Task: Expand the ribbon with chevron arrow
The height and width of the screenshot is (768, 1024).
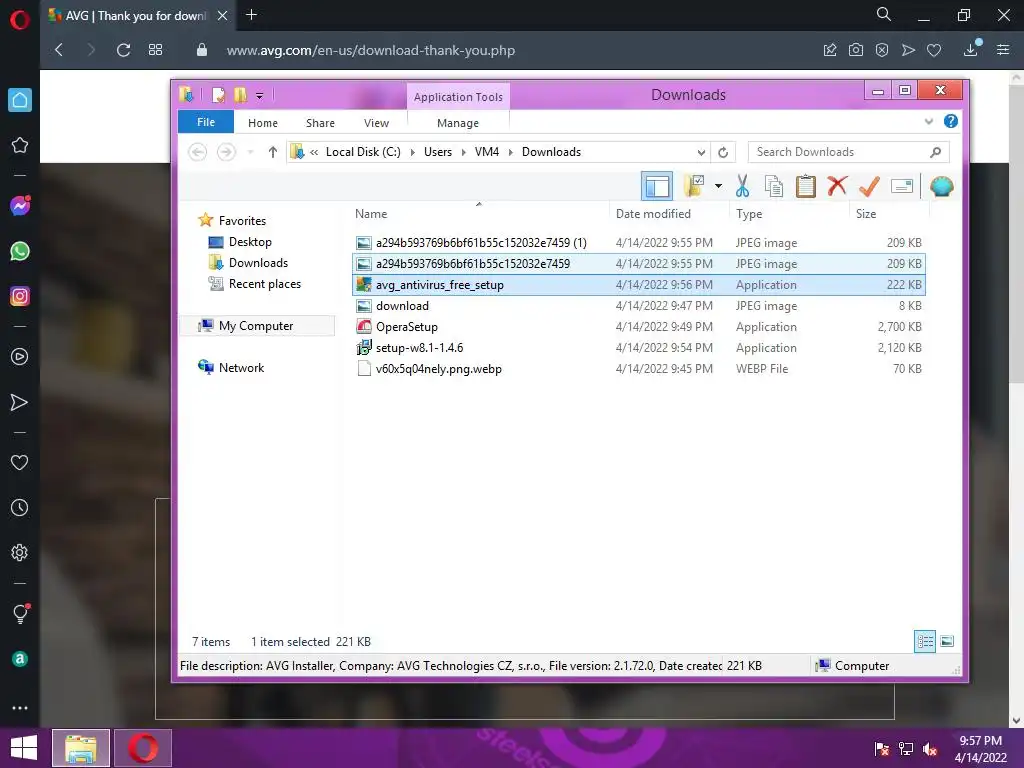Action: (929, 121)
